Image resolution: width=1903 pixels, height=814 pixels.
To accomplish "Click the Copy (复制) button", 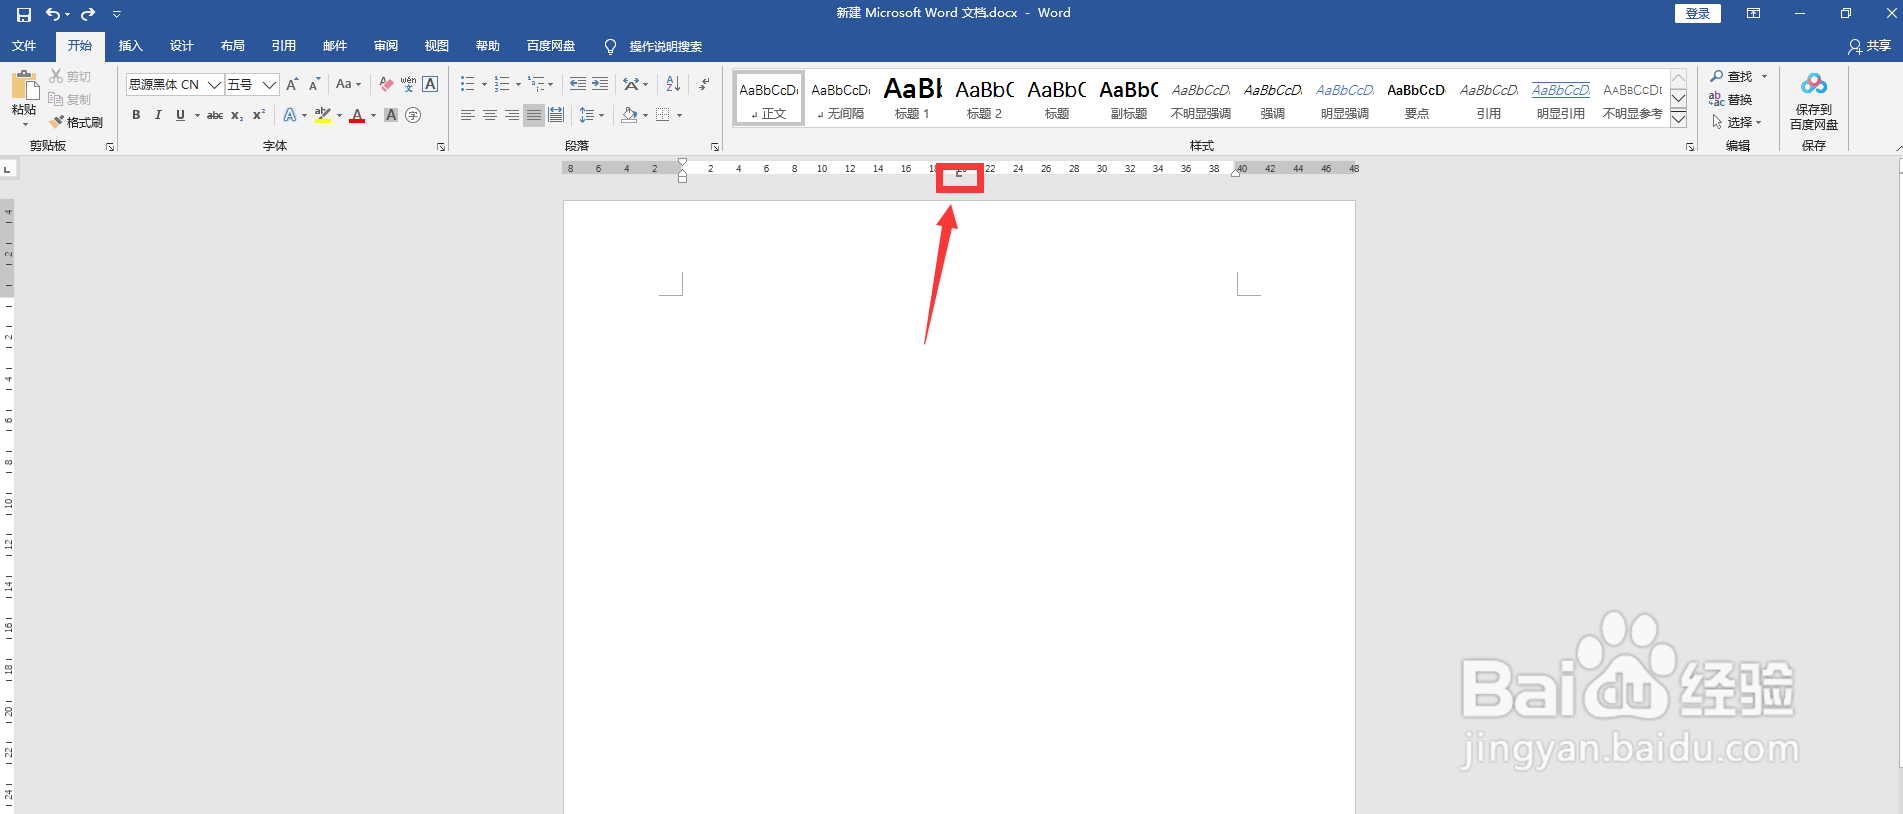I will [x=70, y=99].
